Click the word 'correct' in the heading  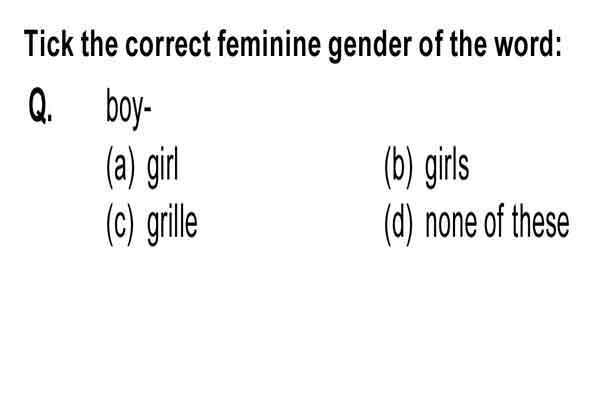[168, 44]
